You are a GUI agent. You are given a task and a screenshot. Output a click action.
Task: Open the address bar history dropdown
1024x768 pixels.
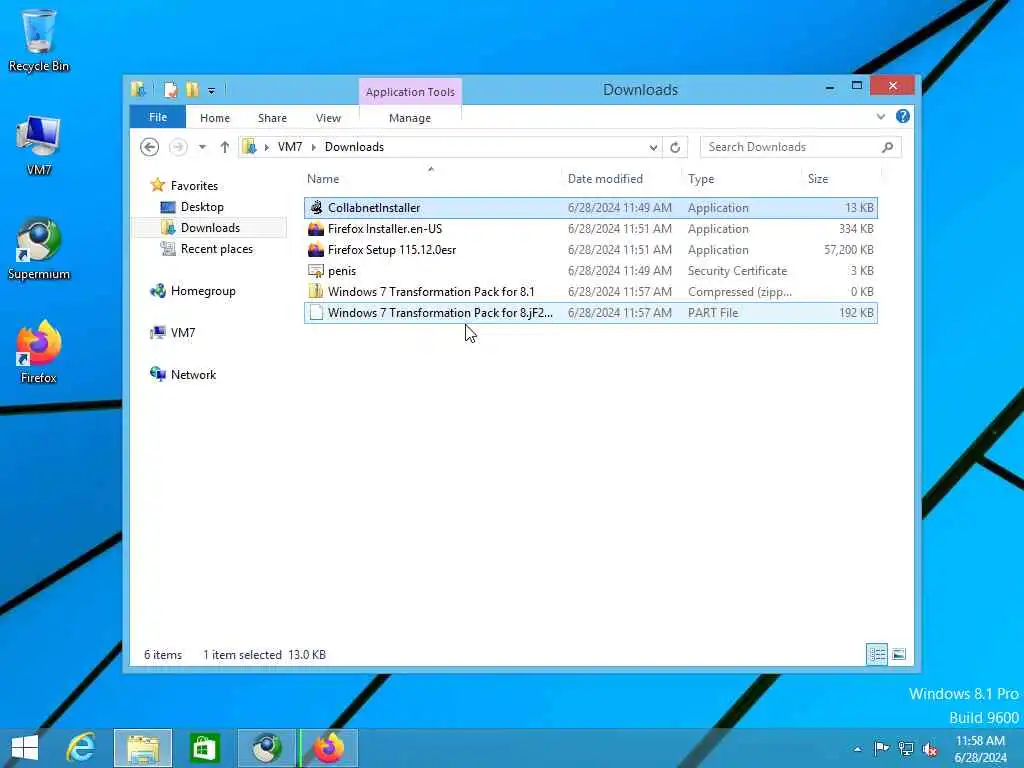pos(653,148)
